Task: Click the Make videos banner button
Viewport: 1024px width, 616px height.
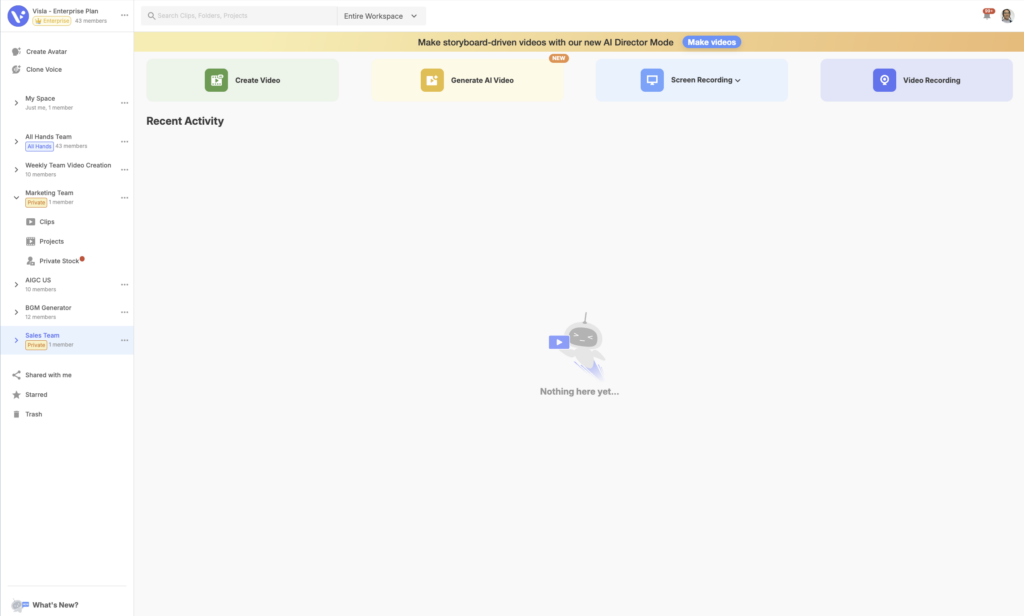Action: (x=712, y=42)
